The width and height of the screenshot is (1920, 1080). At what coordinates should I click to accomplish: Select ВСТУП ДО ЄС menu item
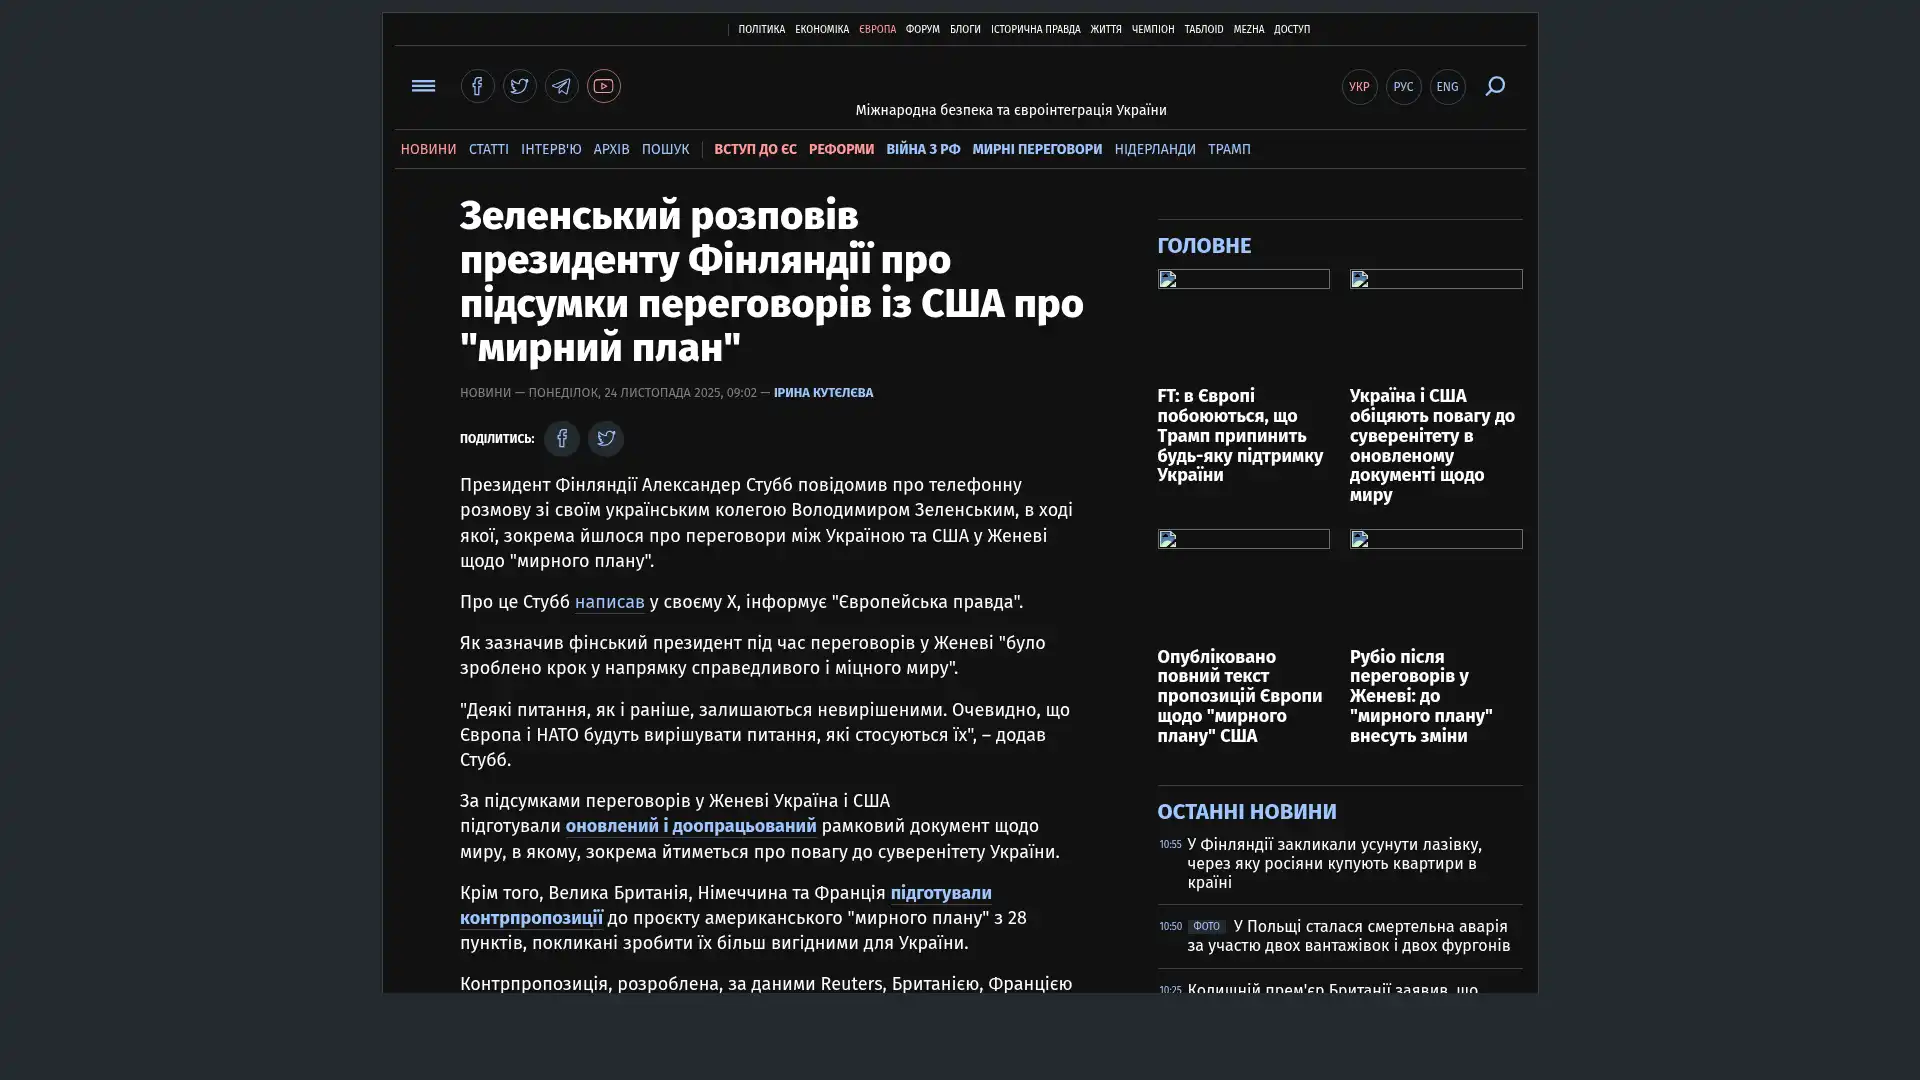tap(755, 149)
